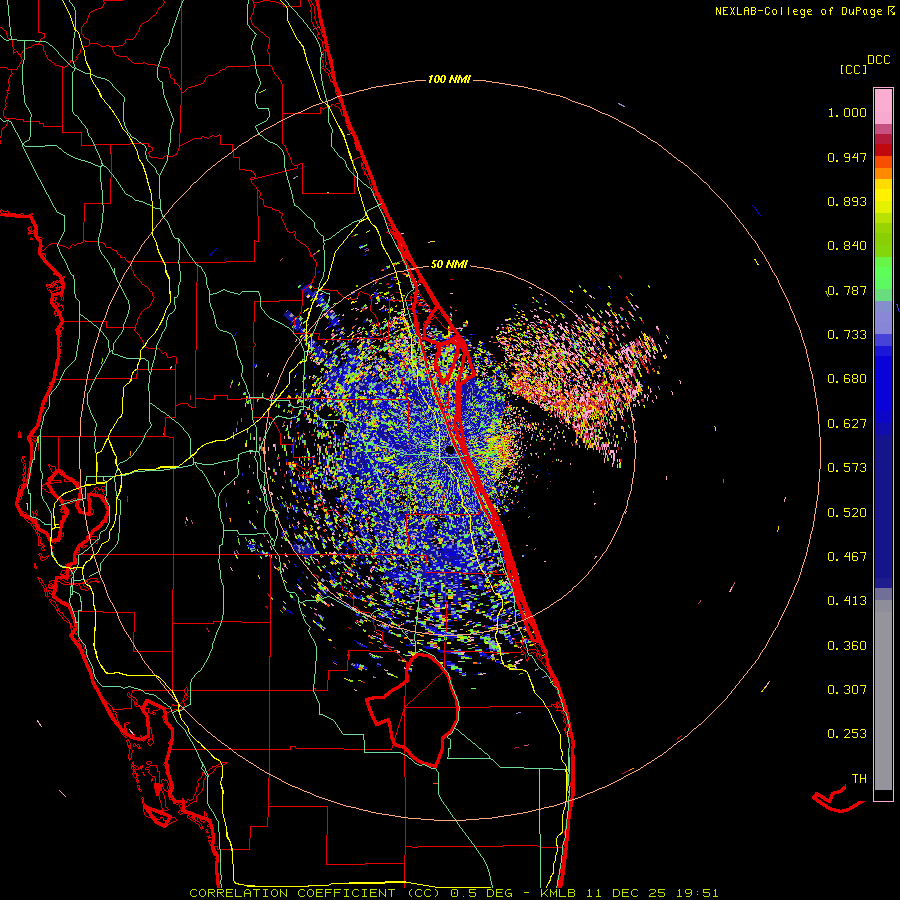Screen dimensions: 900x900
Task: Click the 0.733 legend value
Action: pyautogui.click(x=847, y=335)
